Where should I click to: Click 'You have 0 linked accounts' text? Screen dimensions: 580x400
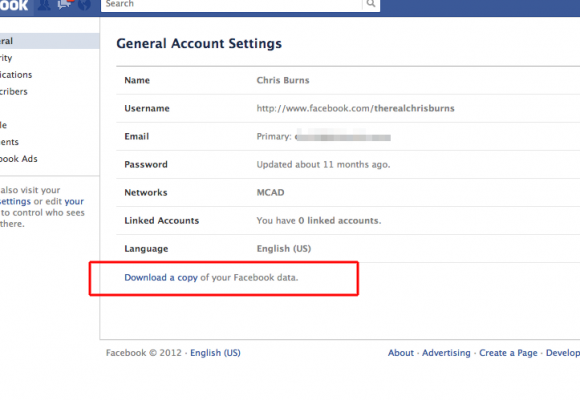[x=319, y=221]
